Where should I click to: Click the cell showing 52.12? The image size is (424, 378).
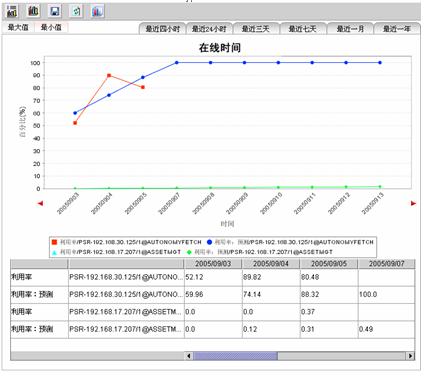click(213, 277)
